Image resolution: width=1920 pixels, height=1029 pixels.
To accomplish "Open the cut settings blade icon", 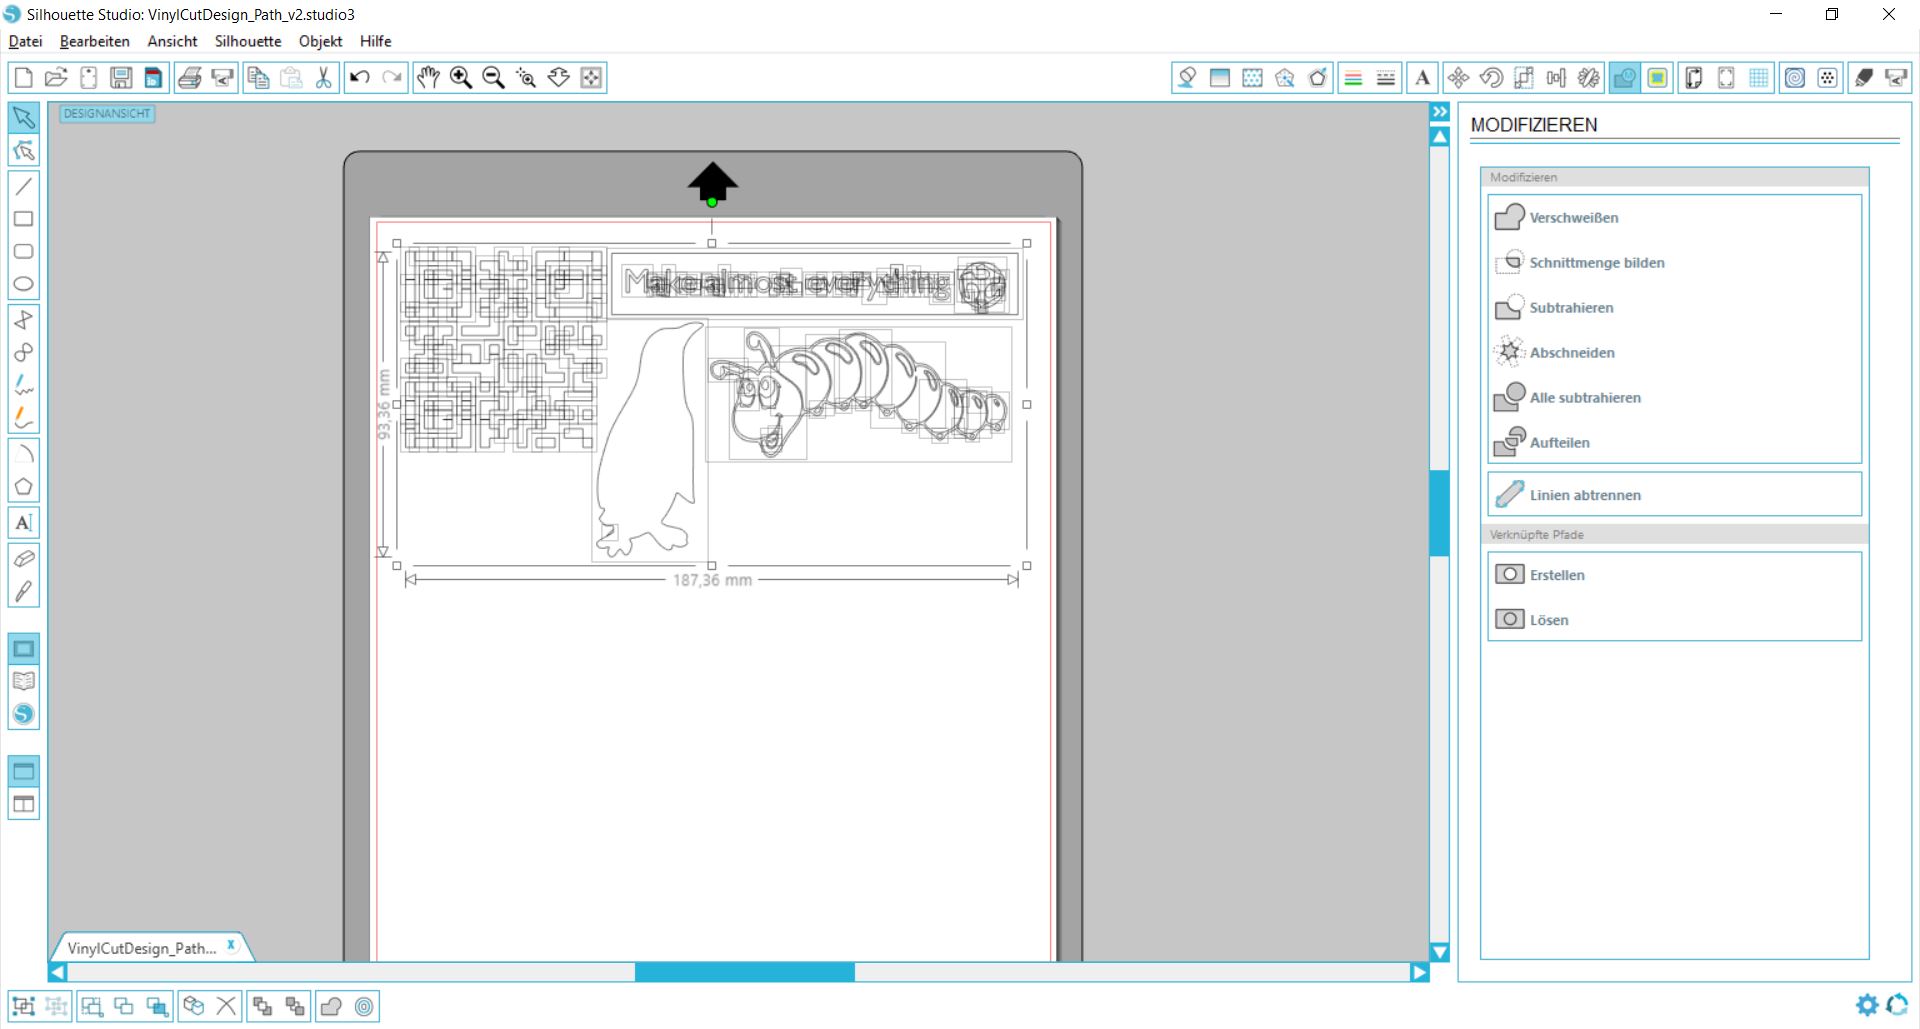I will 1864,78.
